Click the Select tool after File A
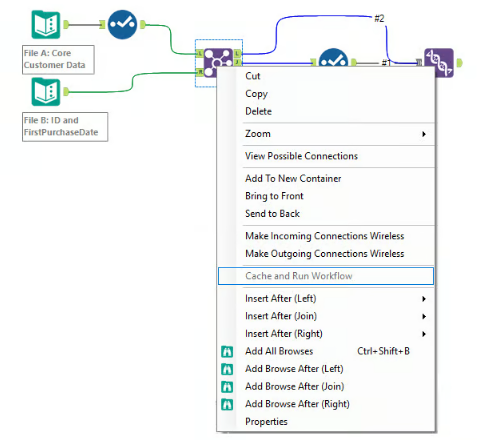Image resolution: width=477 pixels, height=440 pixels. [x=122, y=25]
